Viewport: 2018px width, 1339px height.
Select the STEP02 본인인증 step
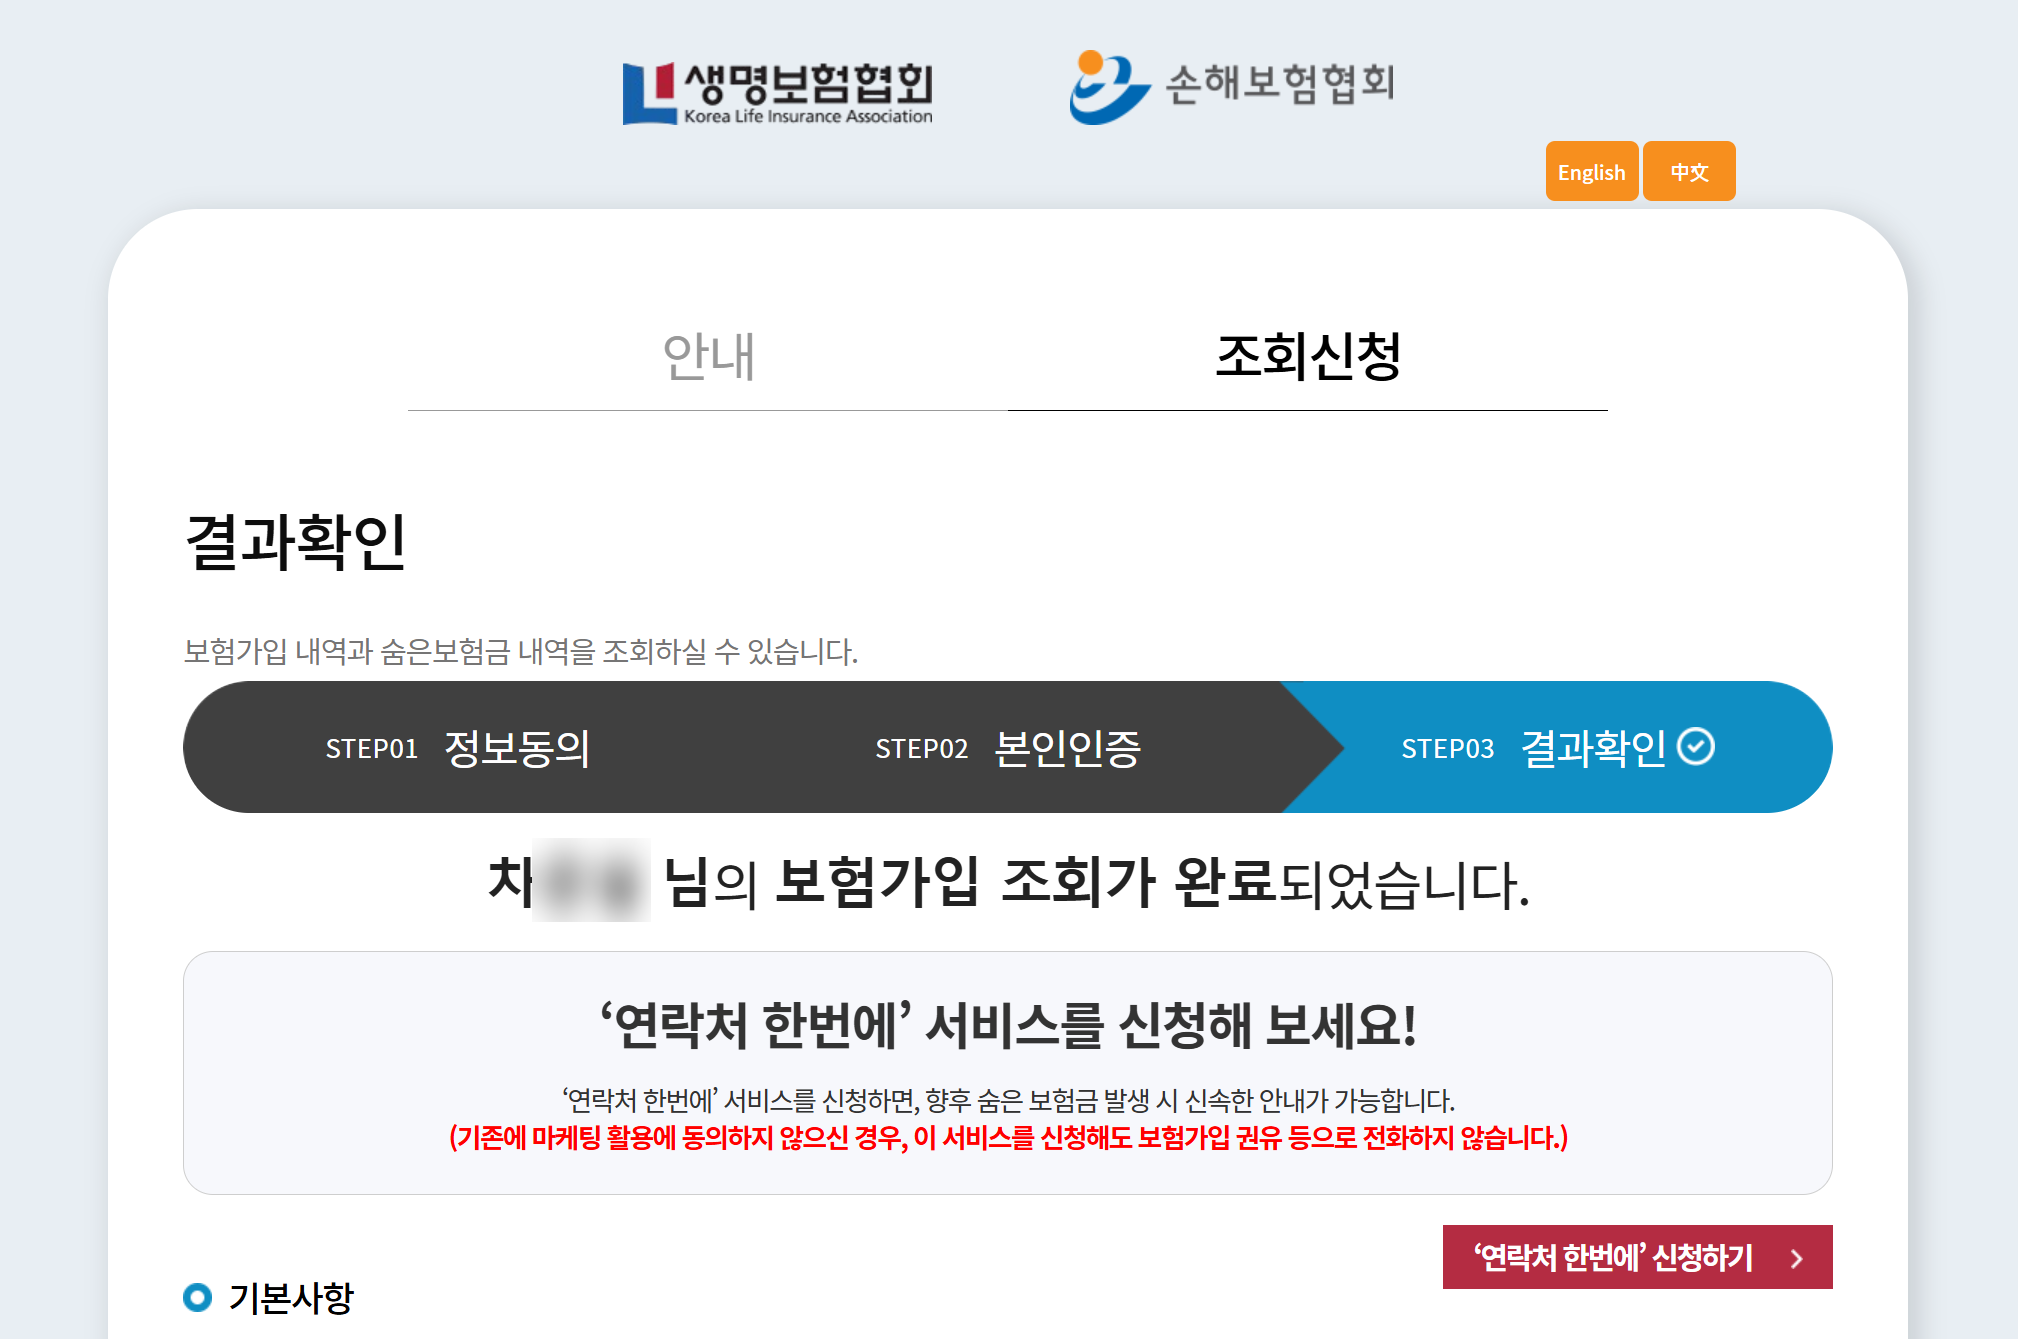pos(1010,746)
